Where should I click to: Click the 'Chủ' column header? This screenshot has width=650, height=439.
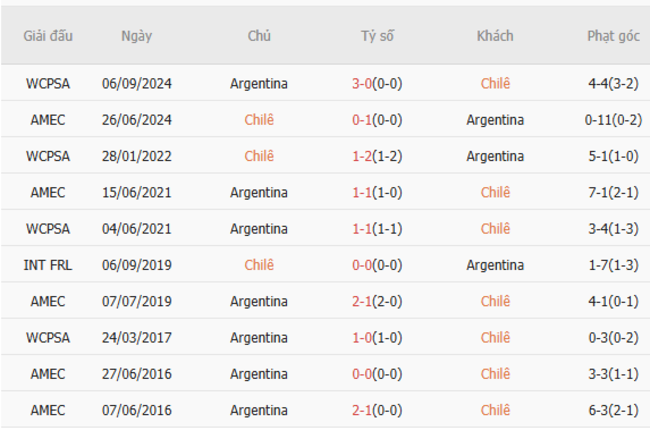pyautogui.click(x=259, y=35)
